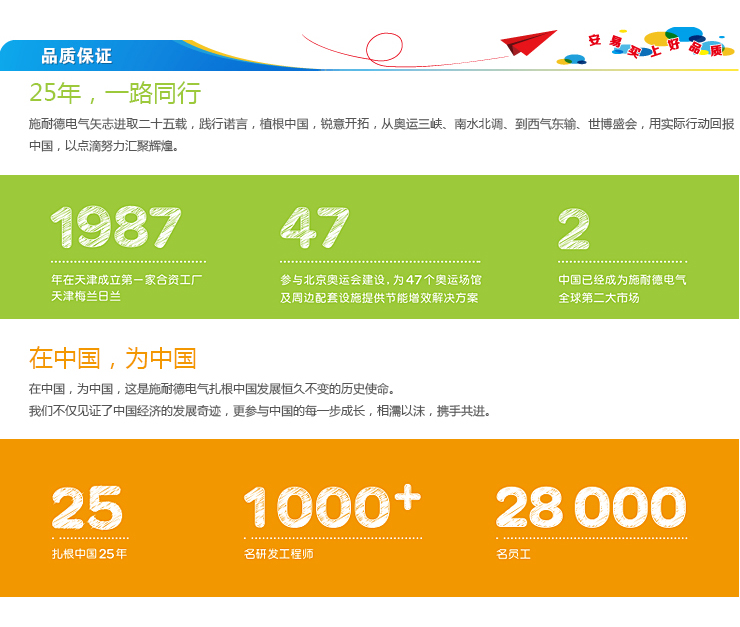Click the large 1000+ number
740x627 pixels.
(x=332, y=507)
